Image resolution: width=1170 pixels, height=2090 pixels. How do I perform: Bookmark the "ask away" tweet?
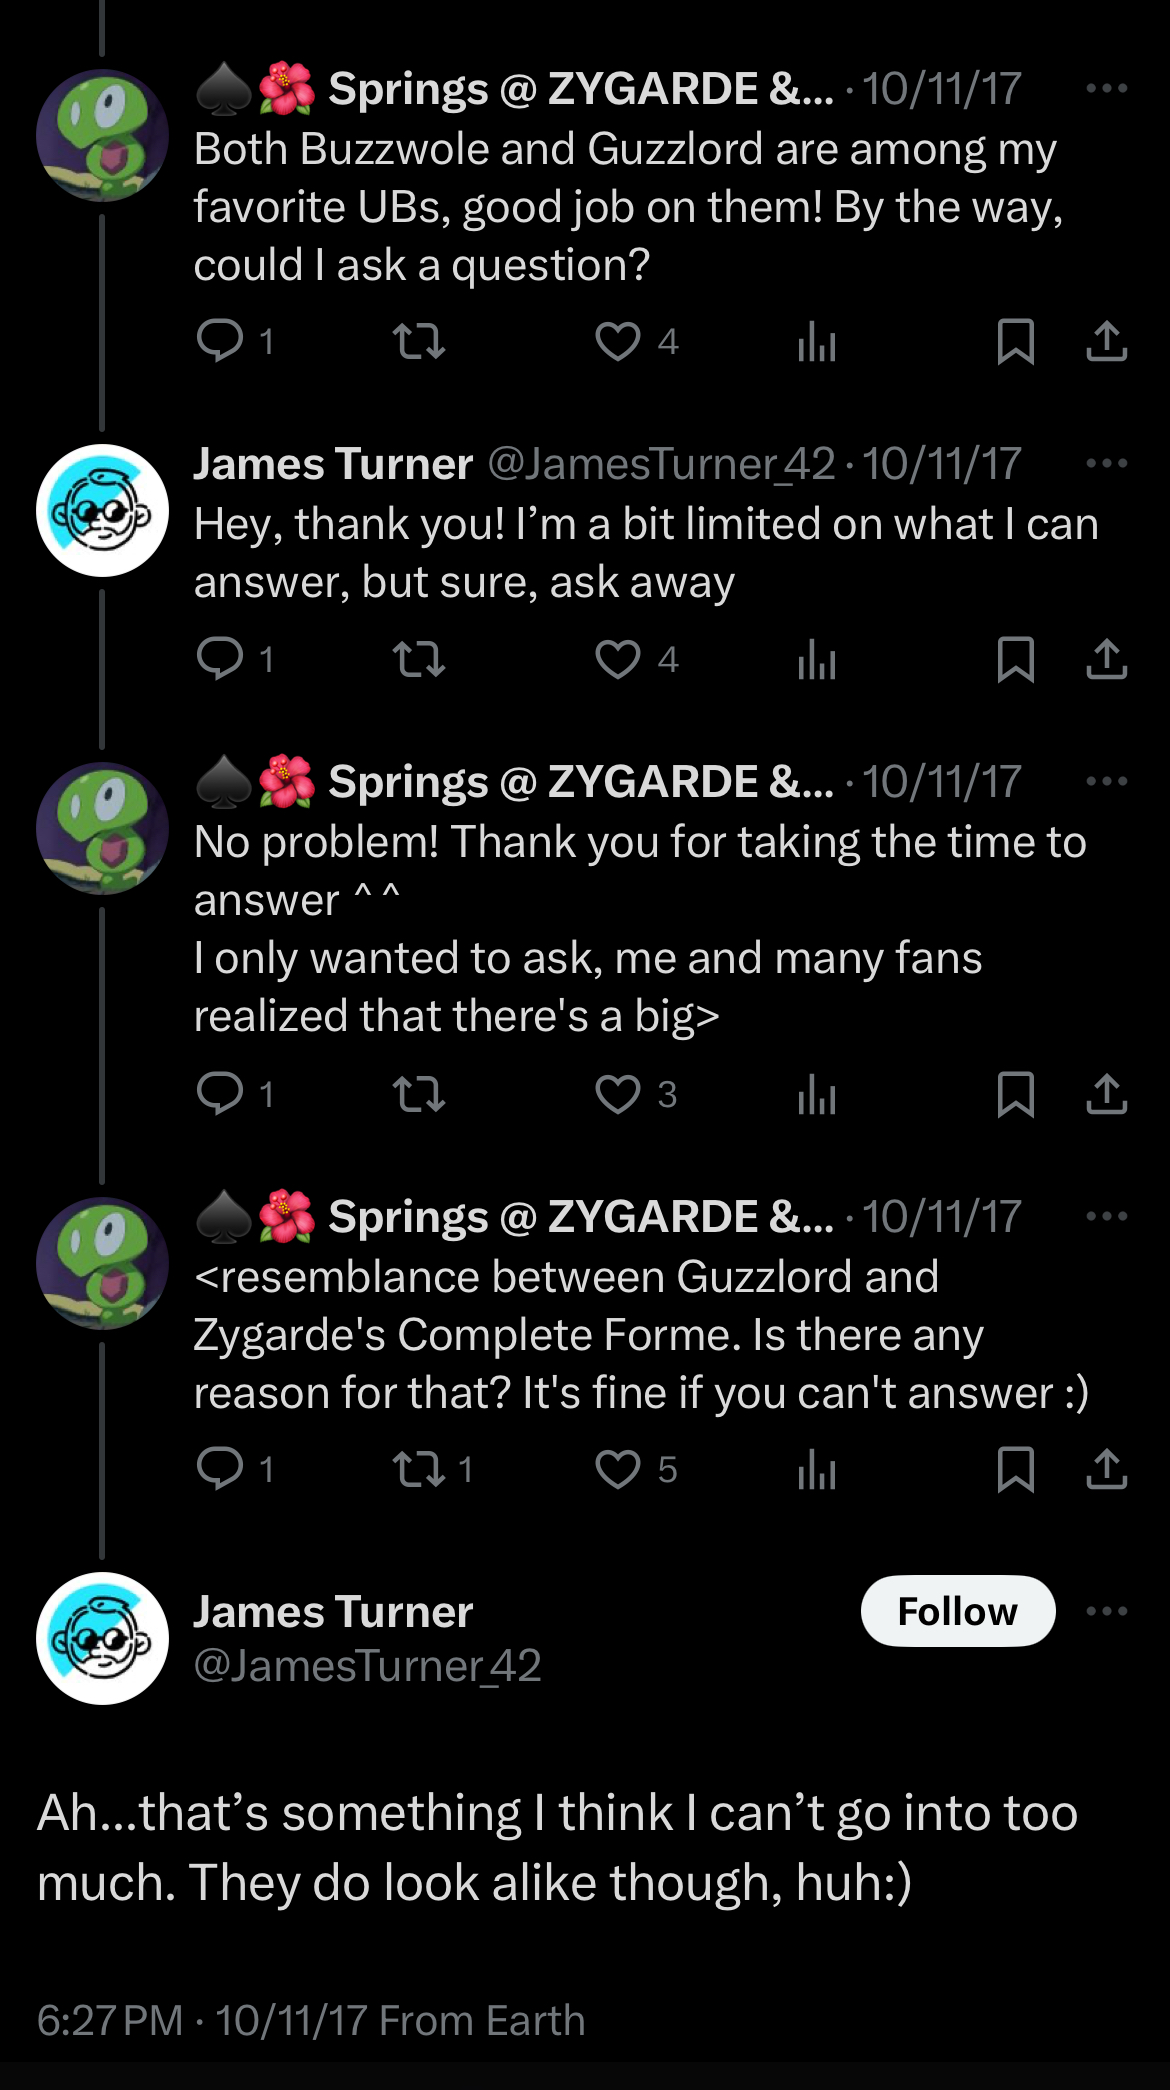[1015, 659]
